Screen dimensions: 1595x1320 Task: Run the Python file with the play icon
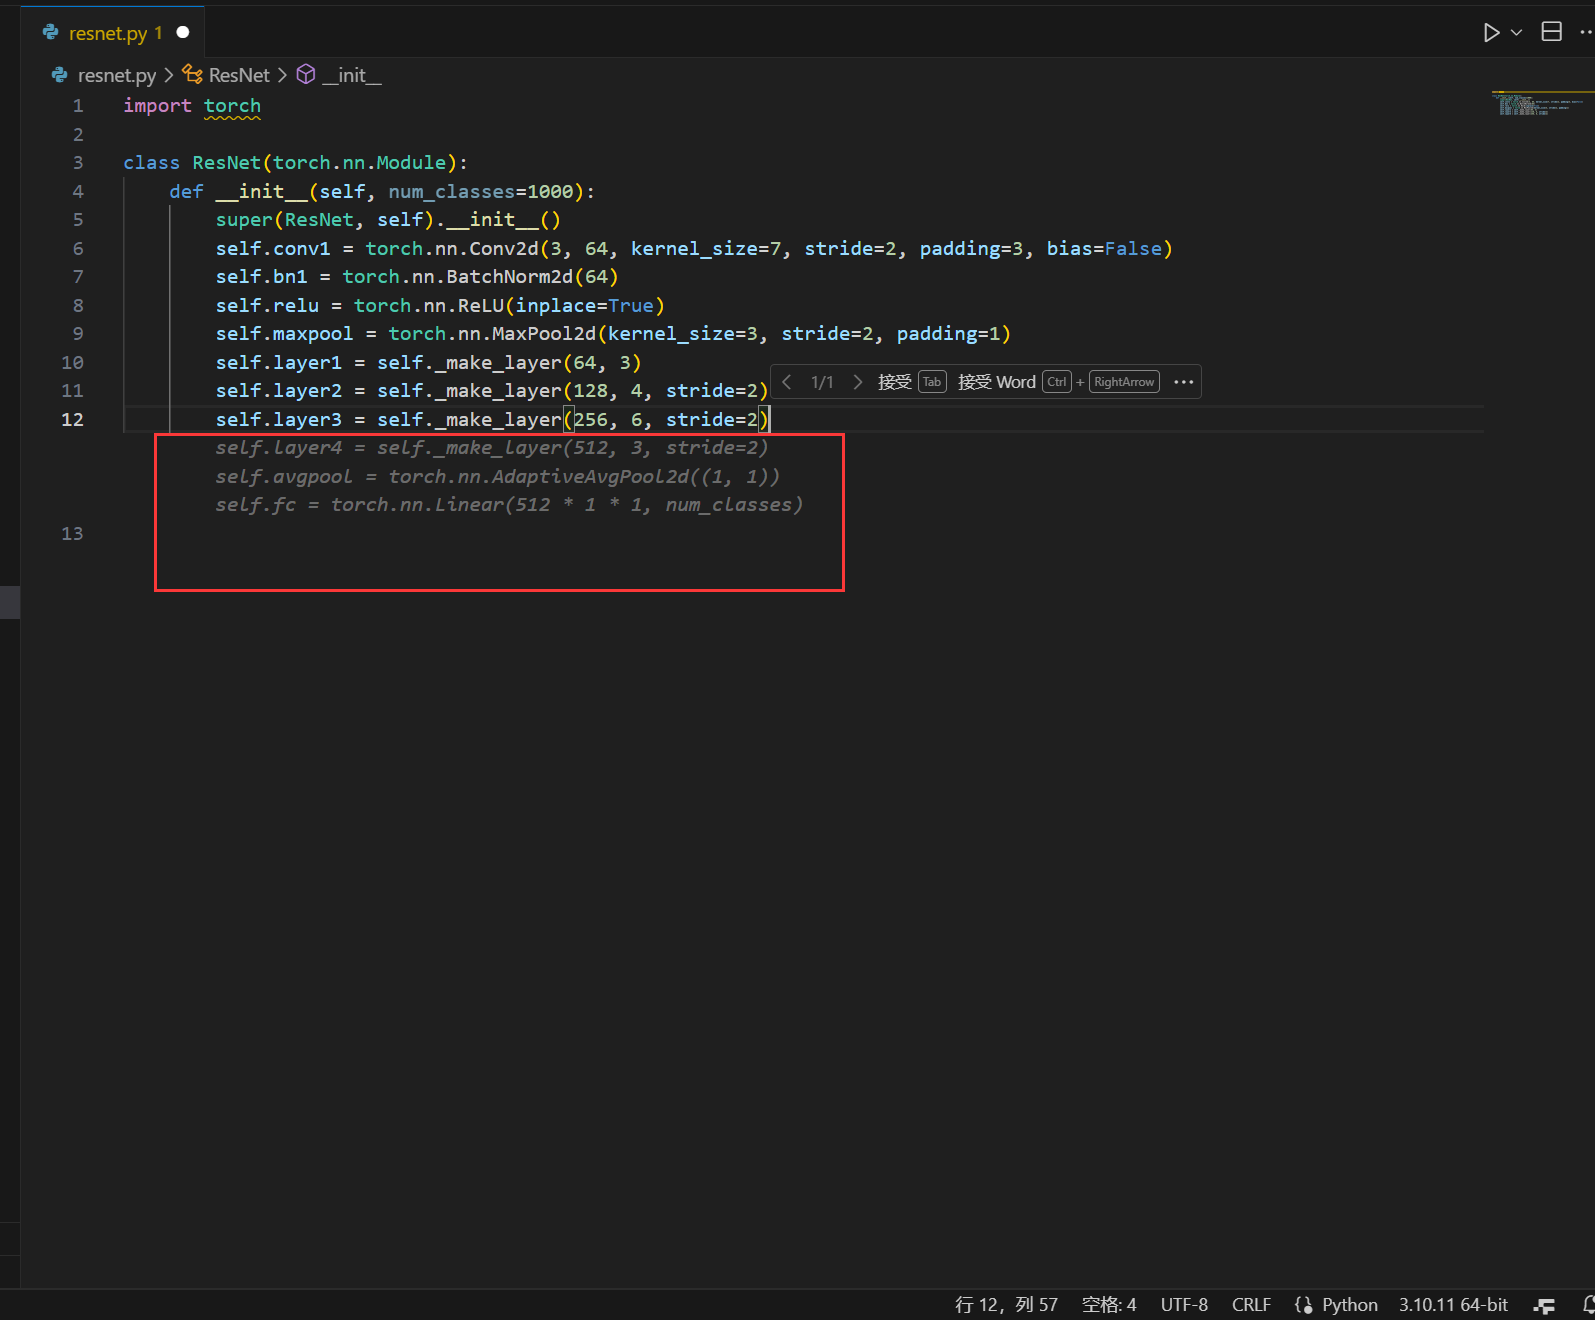(1490, 33)
